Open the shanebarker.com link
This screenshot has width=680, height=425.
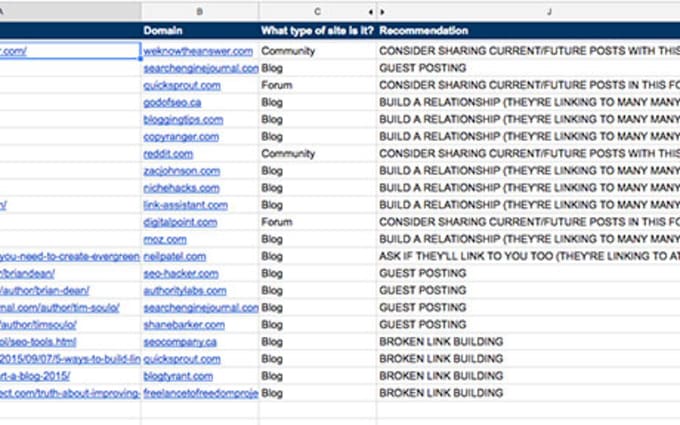click(x=184, y=325)
